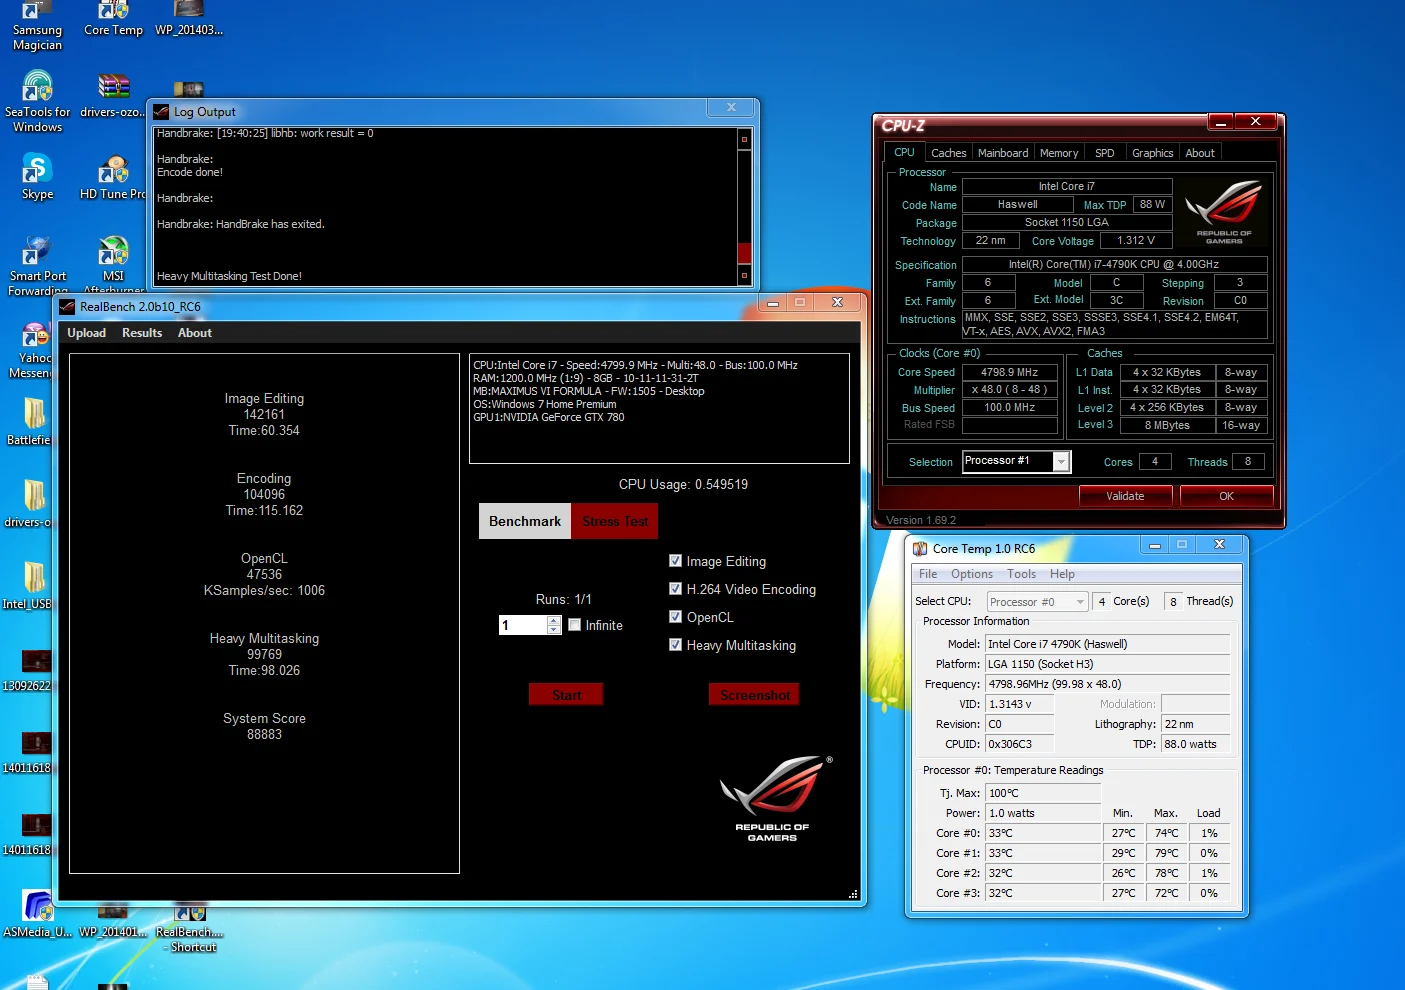Open the RealBench Upload menu
The width and height of the screenshot is (1405, 990).
[87, 333]
